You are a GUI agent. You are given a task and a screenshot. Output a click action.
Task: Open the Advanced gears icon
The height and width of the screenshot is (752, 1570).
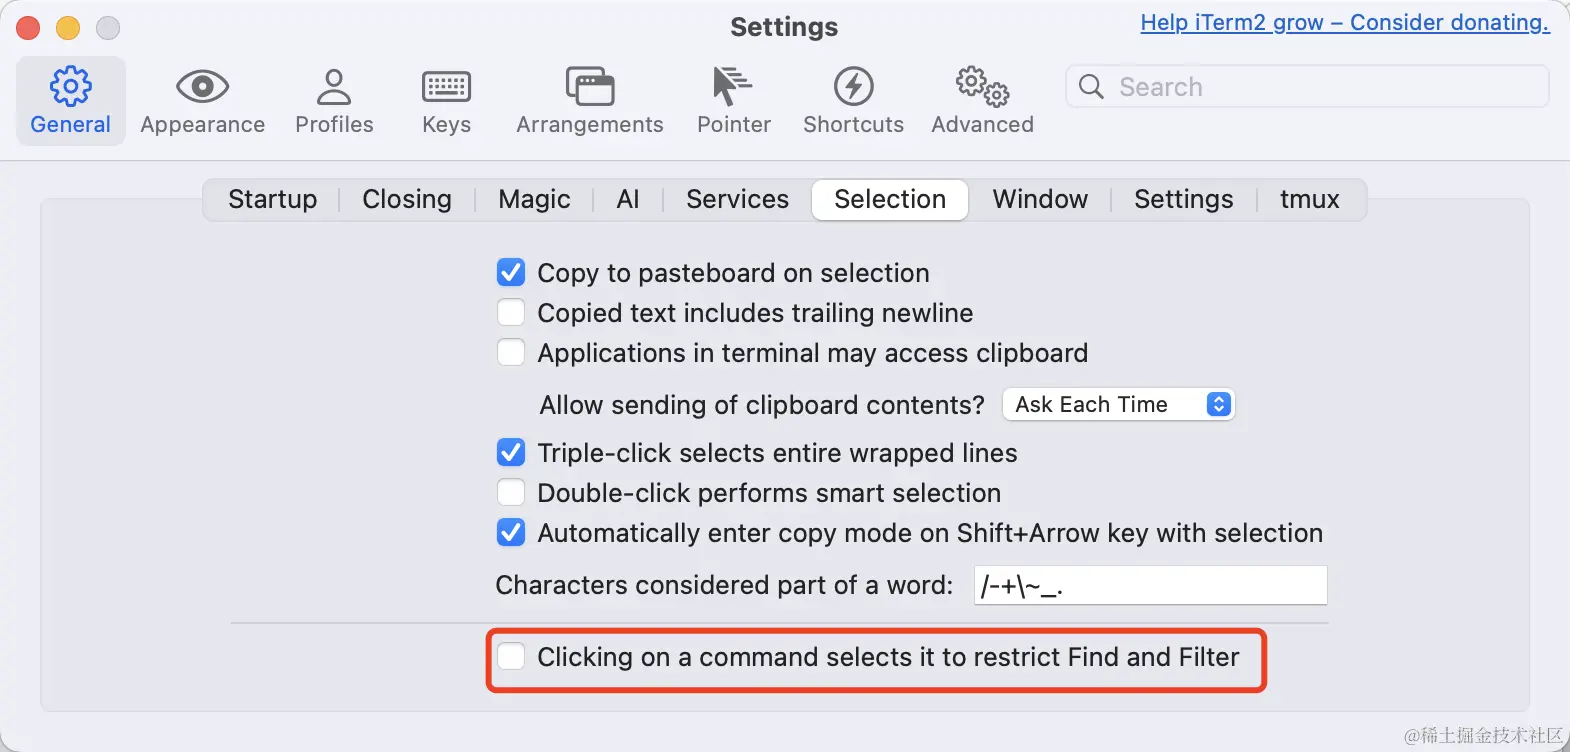coord(982,87)
